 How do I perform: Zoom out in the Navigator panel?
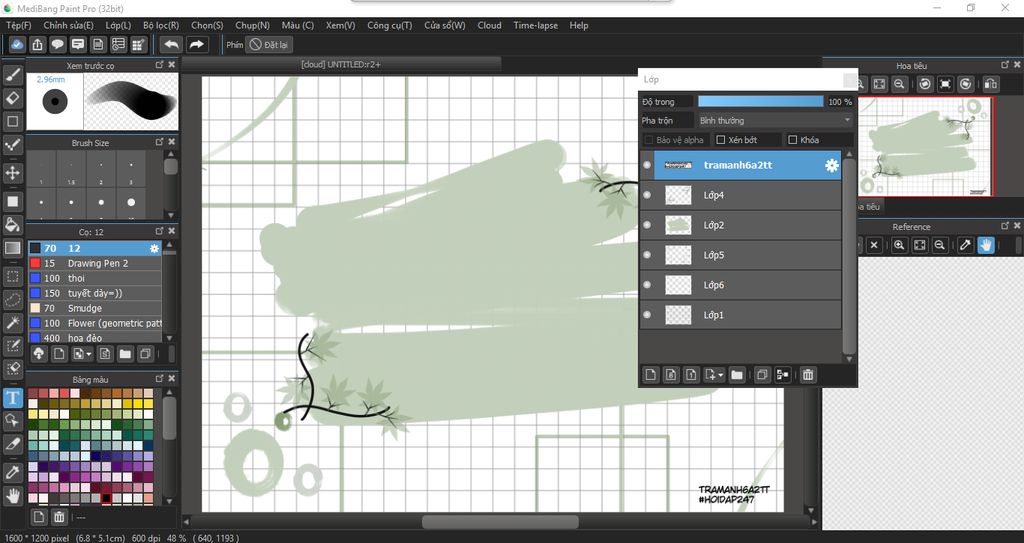pos(899,84)
